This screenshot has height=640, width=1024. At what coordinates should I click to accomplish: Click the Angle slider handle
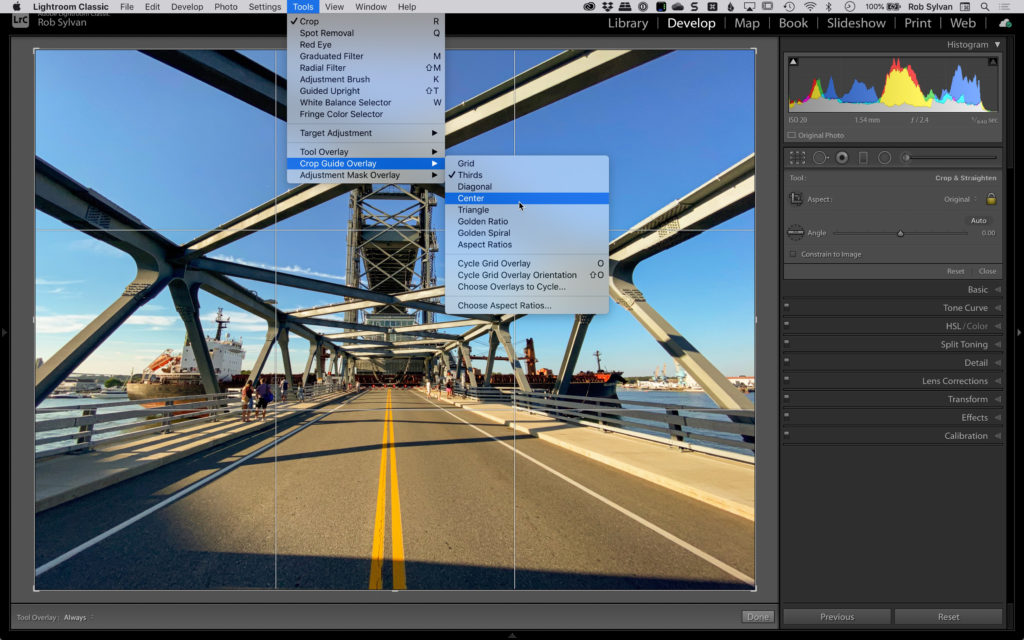[x=900, y=233]
